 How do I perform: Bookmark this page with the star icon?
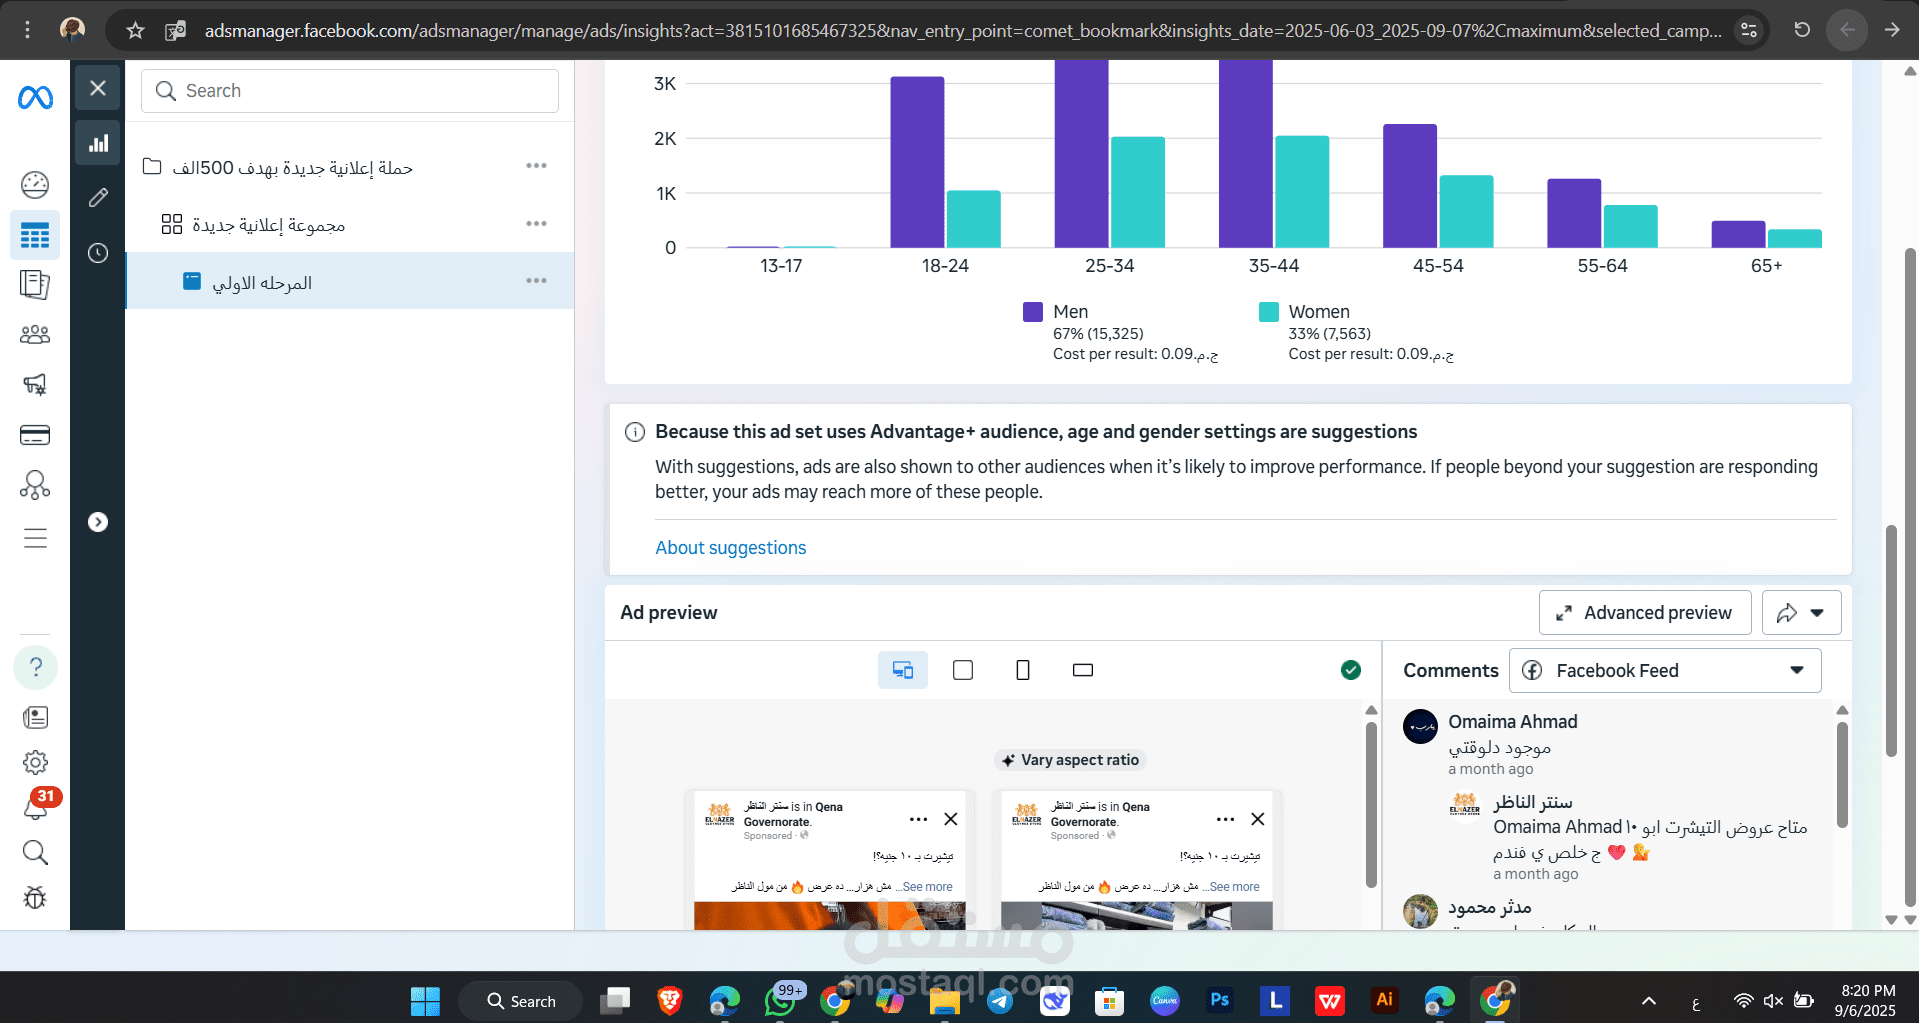(135, 30)
